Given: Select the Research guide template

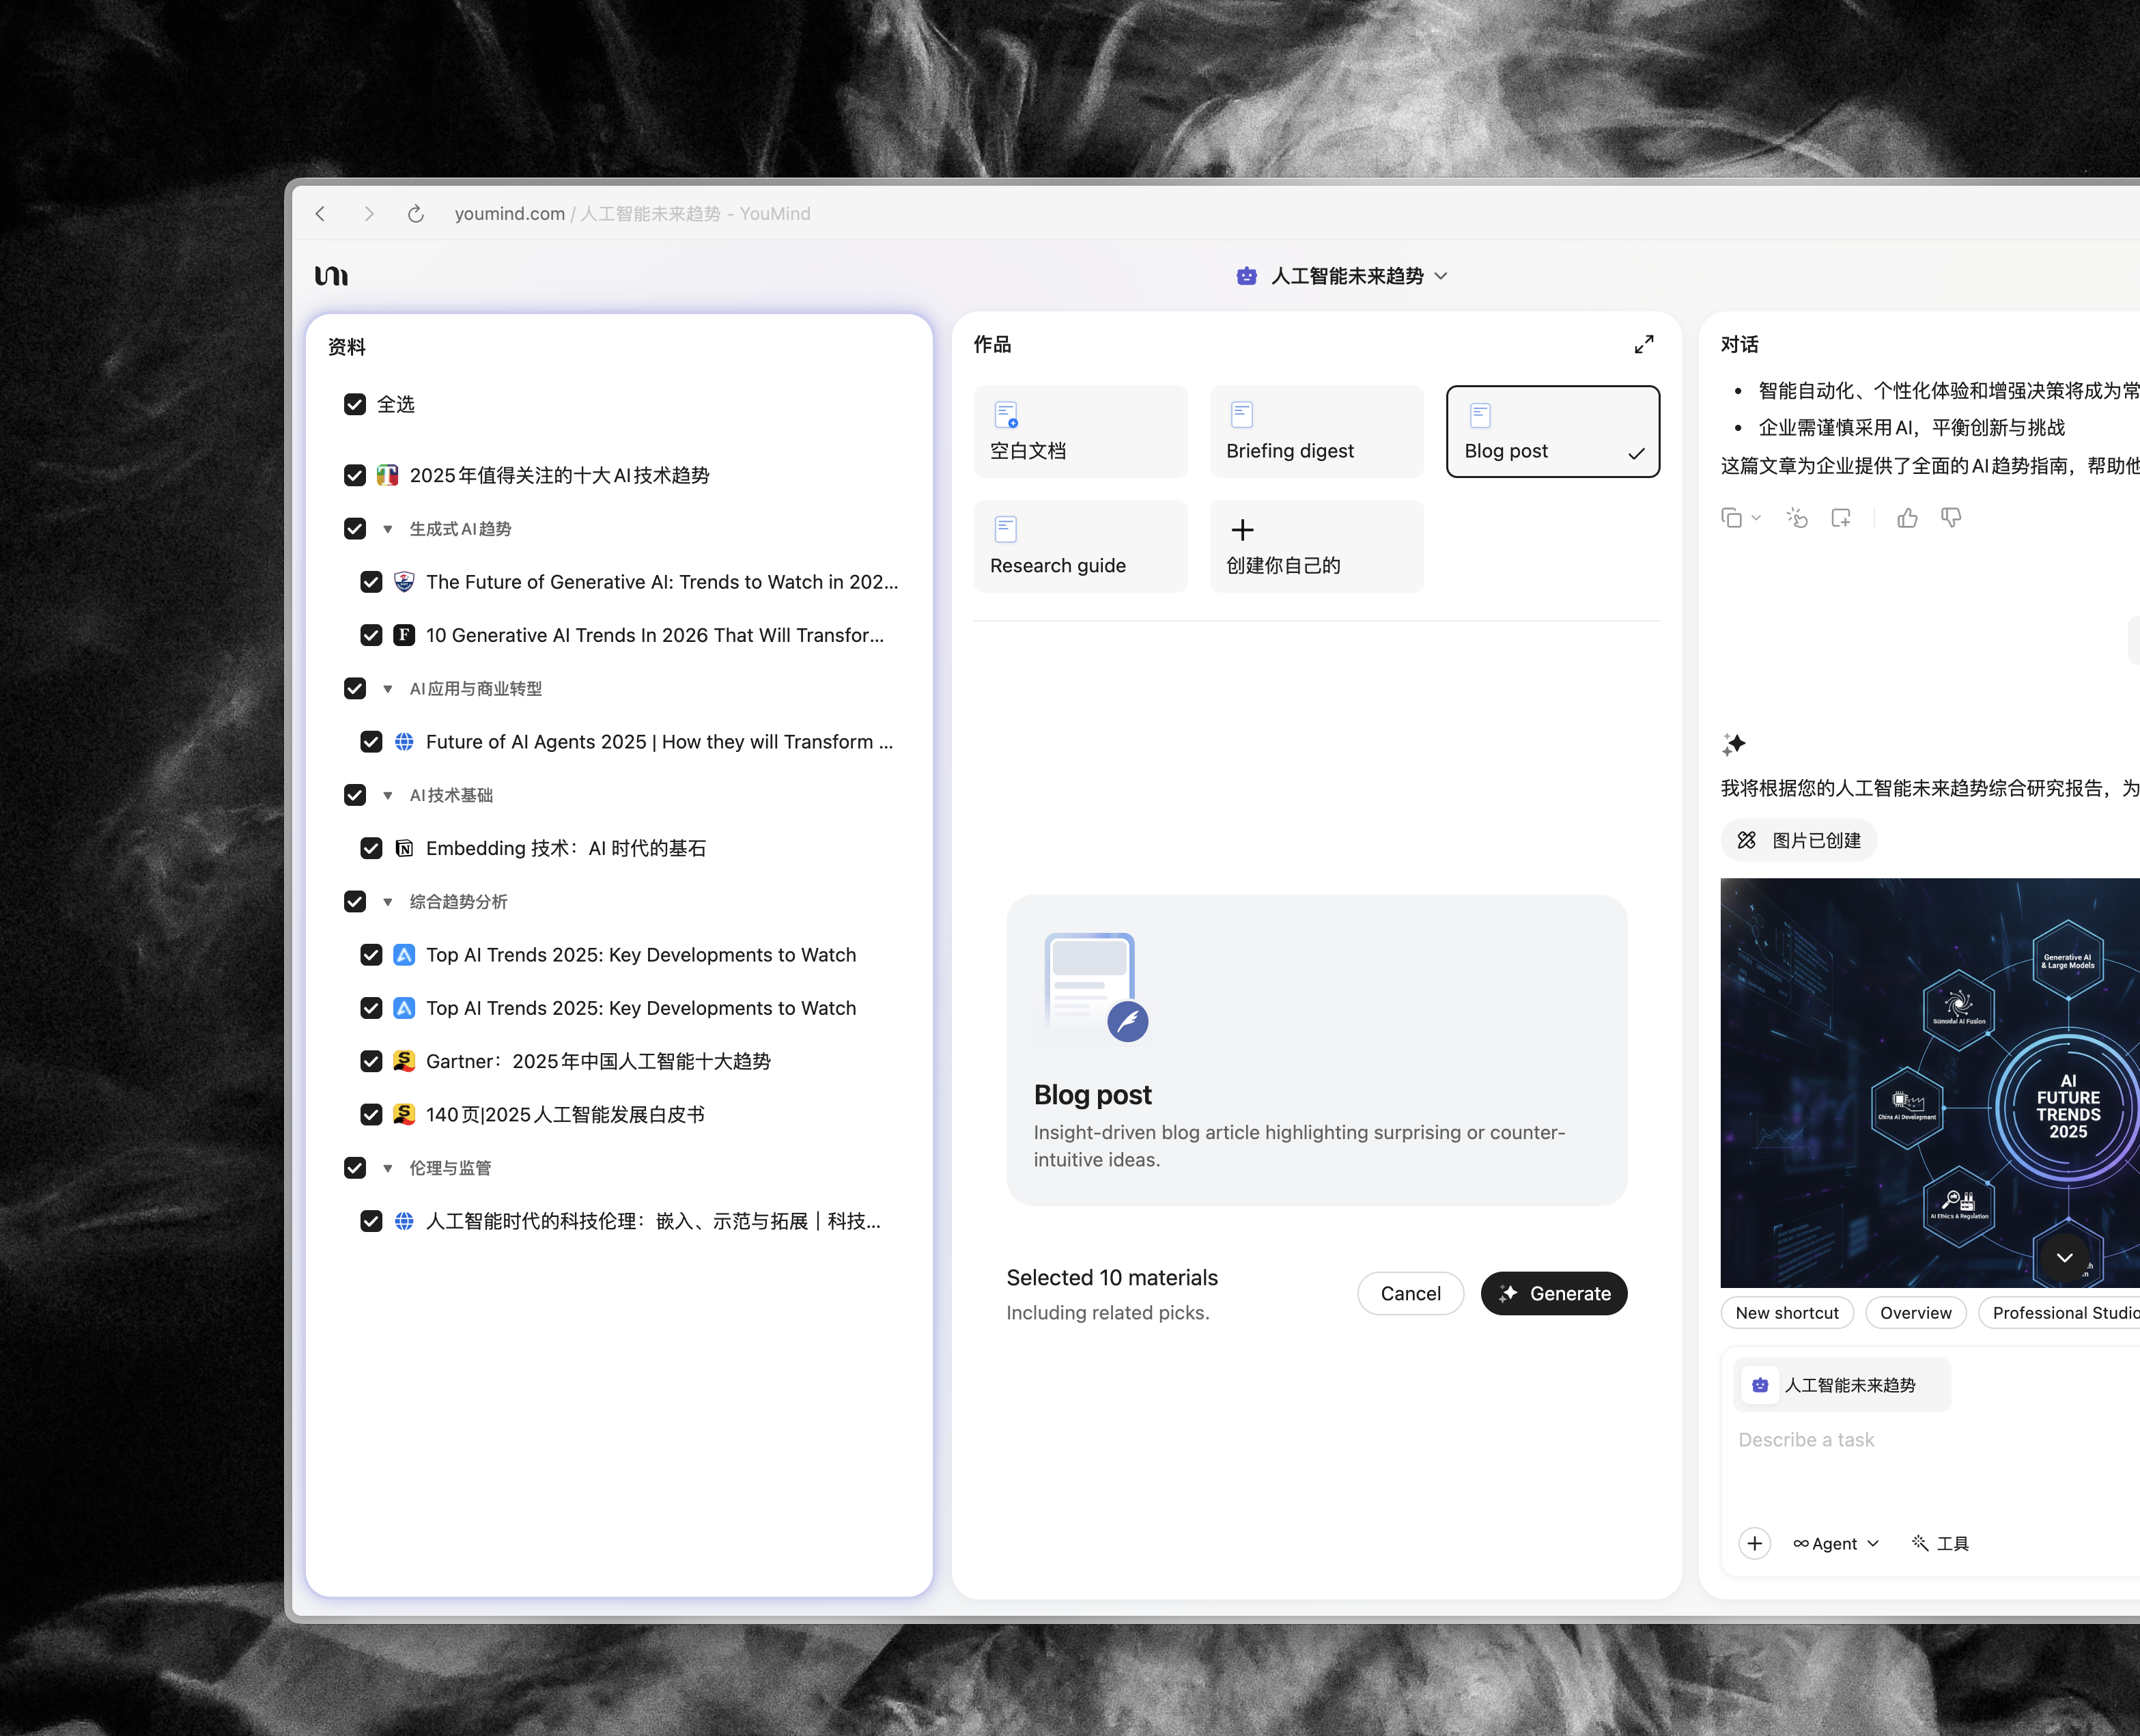Looking at the screenshot, I should coord(1080,547).
